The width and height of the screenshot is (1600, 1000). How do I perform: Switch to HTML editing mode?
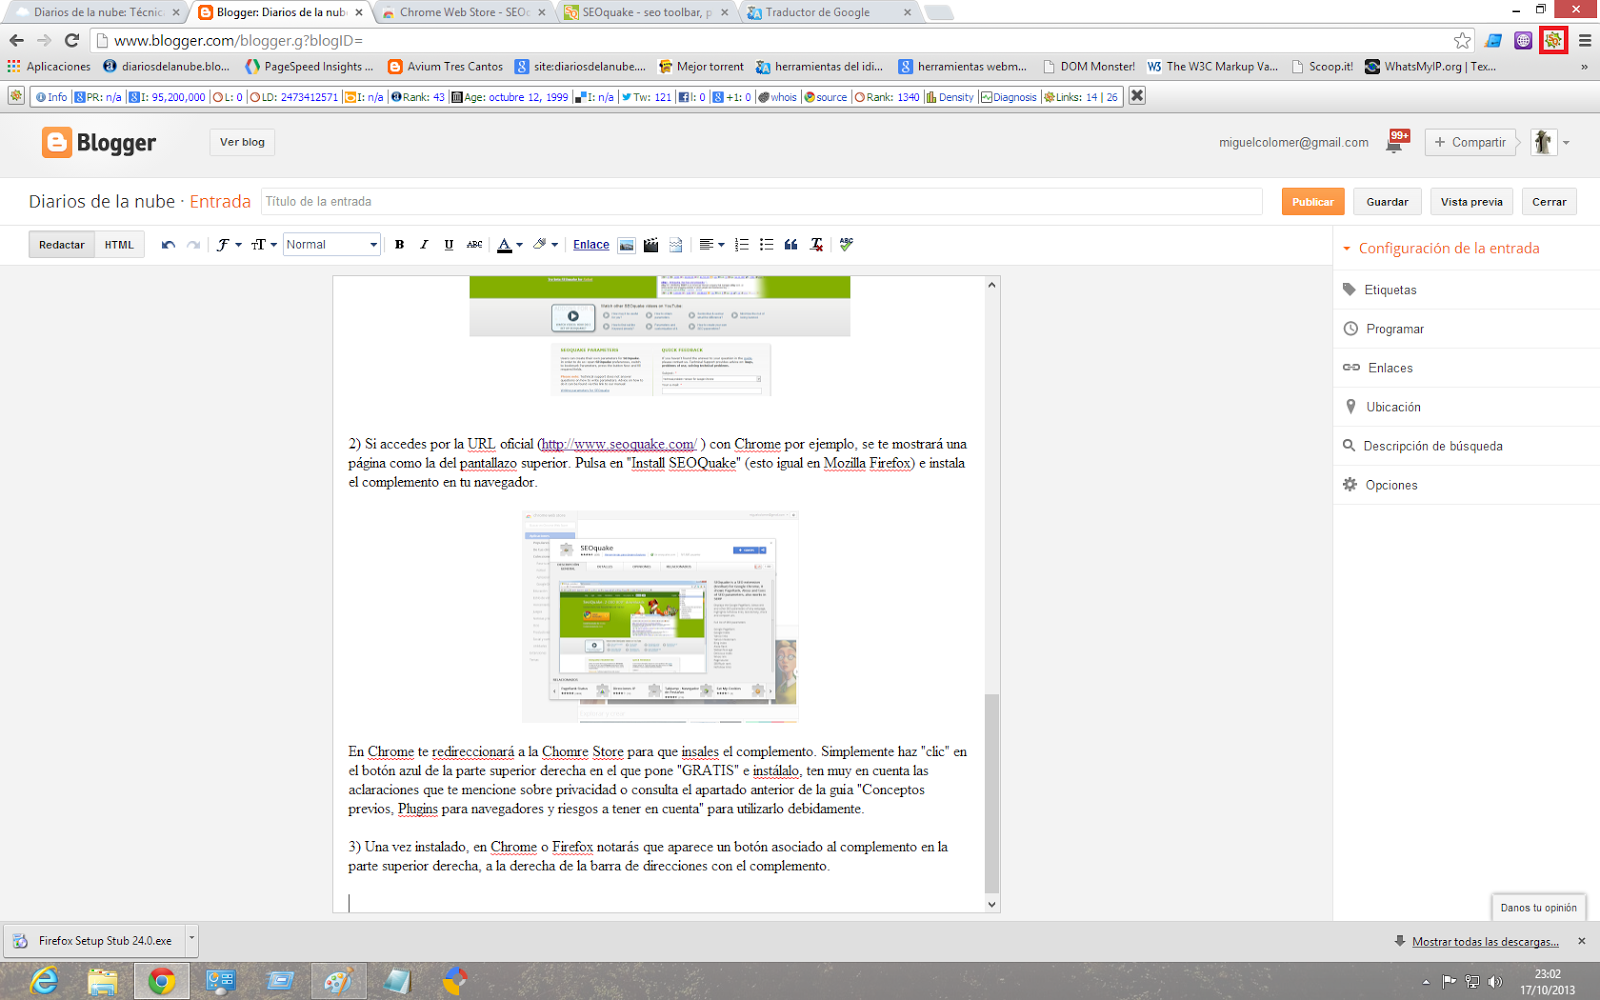[x=119, y=245]
